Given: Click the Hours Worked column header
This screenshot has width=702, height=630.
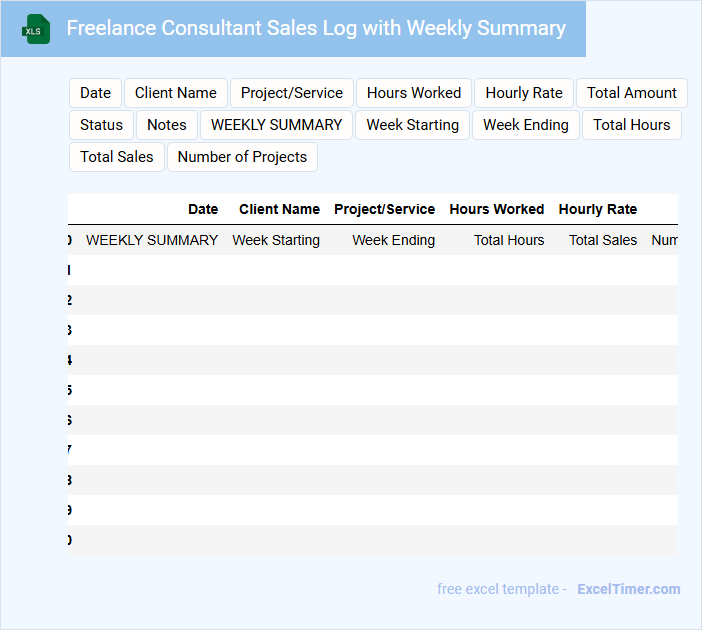Looking at the screenshot, I should pos(497,209).
